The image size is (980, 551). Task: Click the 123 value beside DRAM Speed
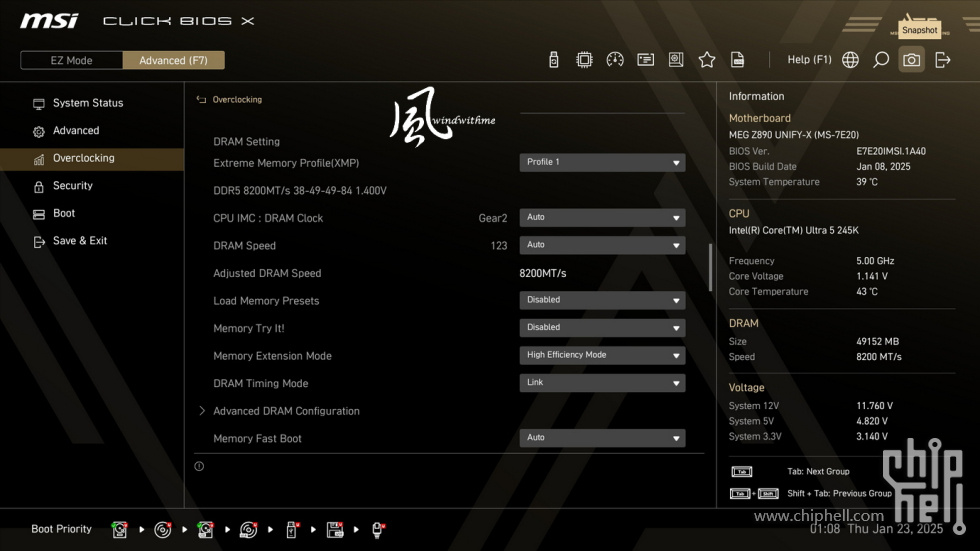tap(499, 246)
